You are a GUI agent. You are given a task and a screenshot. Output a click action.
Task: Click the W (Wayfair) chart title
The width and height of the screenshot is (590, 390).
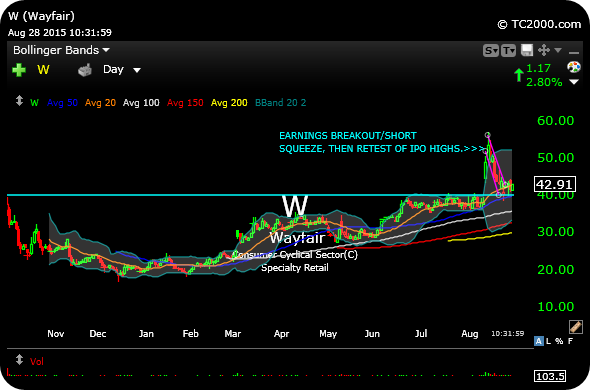coord(41,16)
